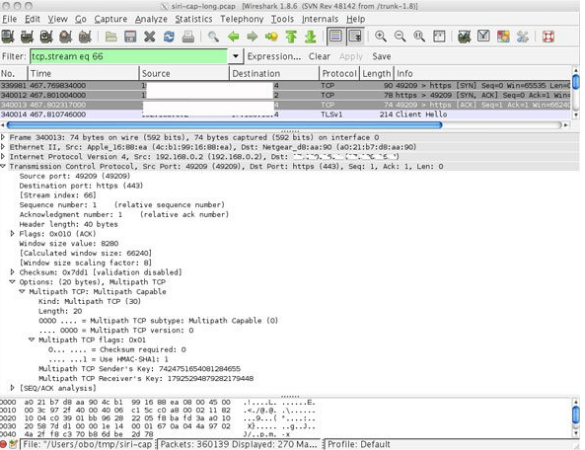
Task: Expand the [SEQ/ACK analysis] node
Action: coord(12,388)
